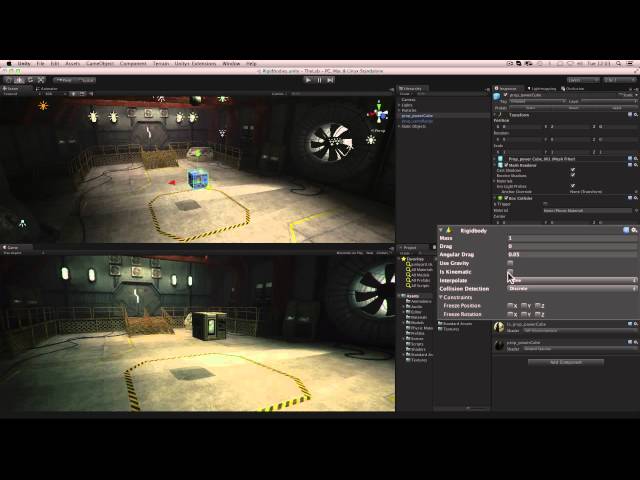Open the Tag dropdown in Inspector
The width and height of the screenshot is (640, 480).
coord(537,101)
